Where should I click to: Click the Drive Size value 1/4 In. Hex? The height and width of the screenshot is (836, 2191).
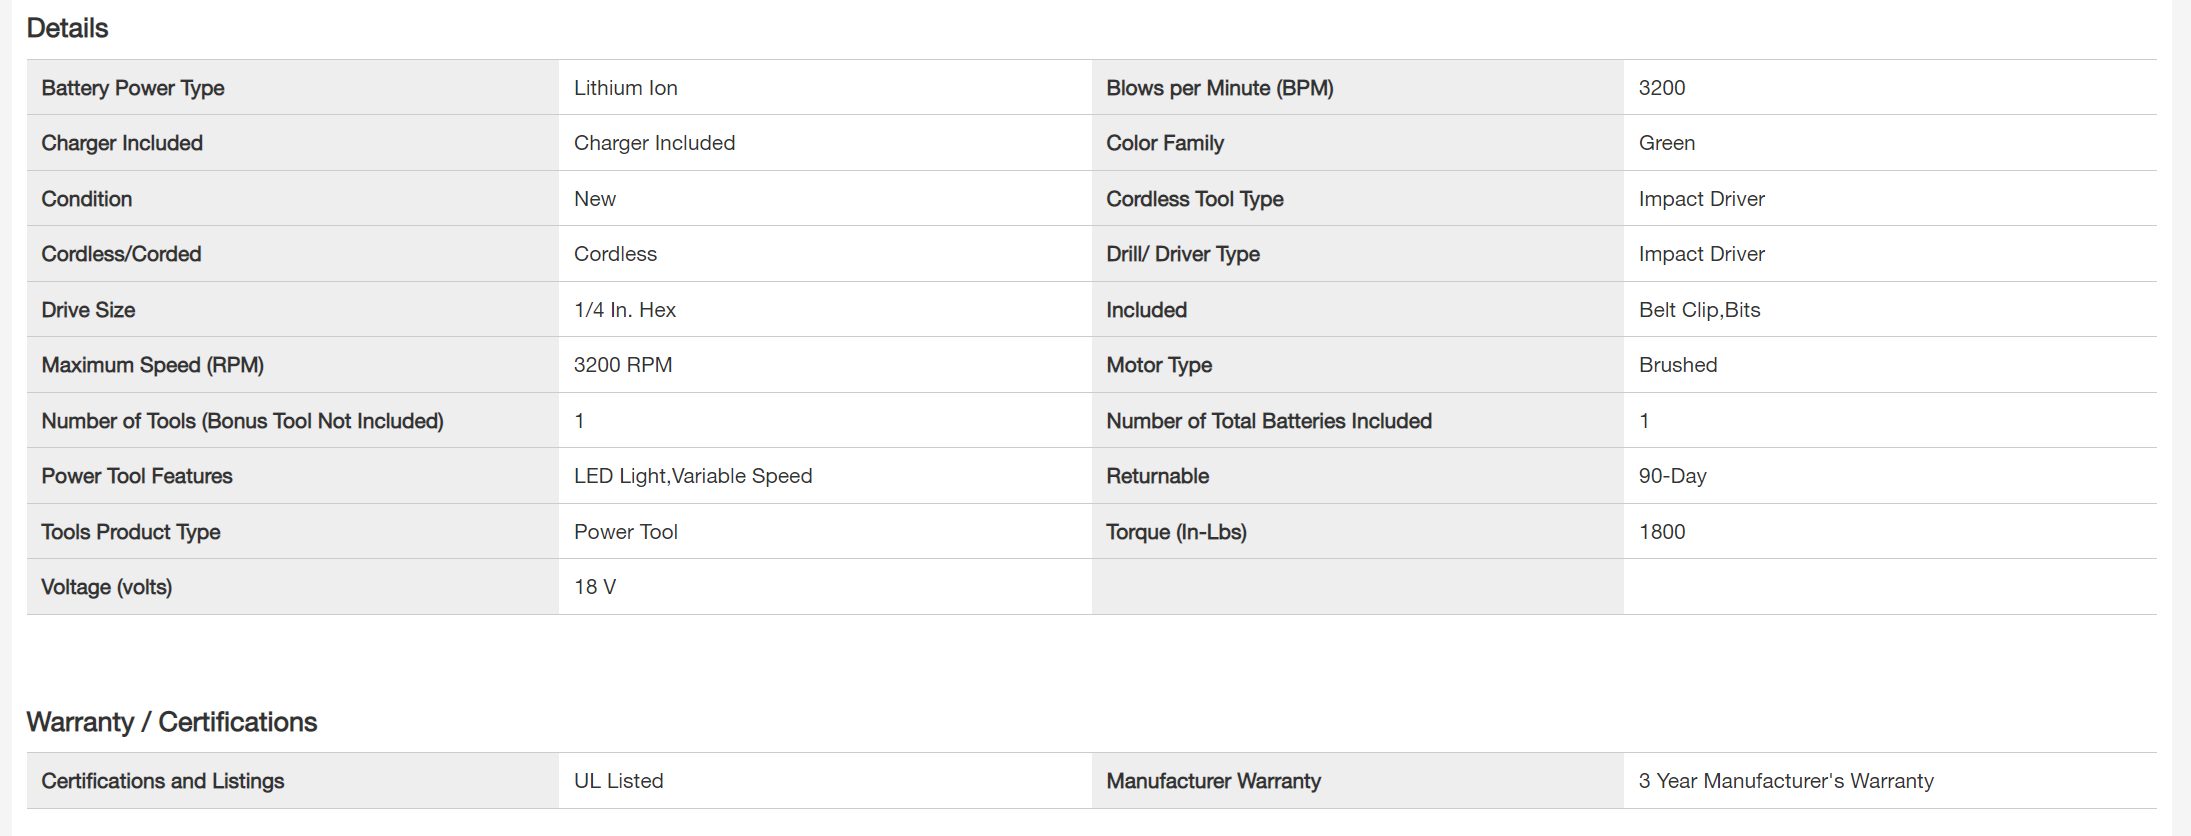624,310
